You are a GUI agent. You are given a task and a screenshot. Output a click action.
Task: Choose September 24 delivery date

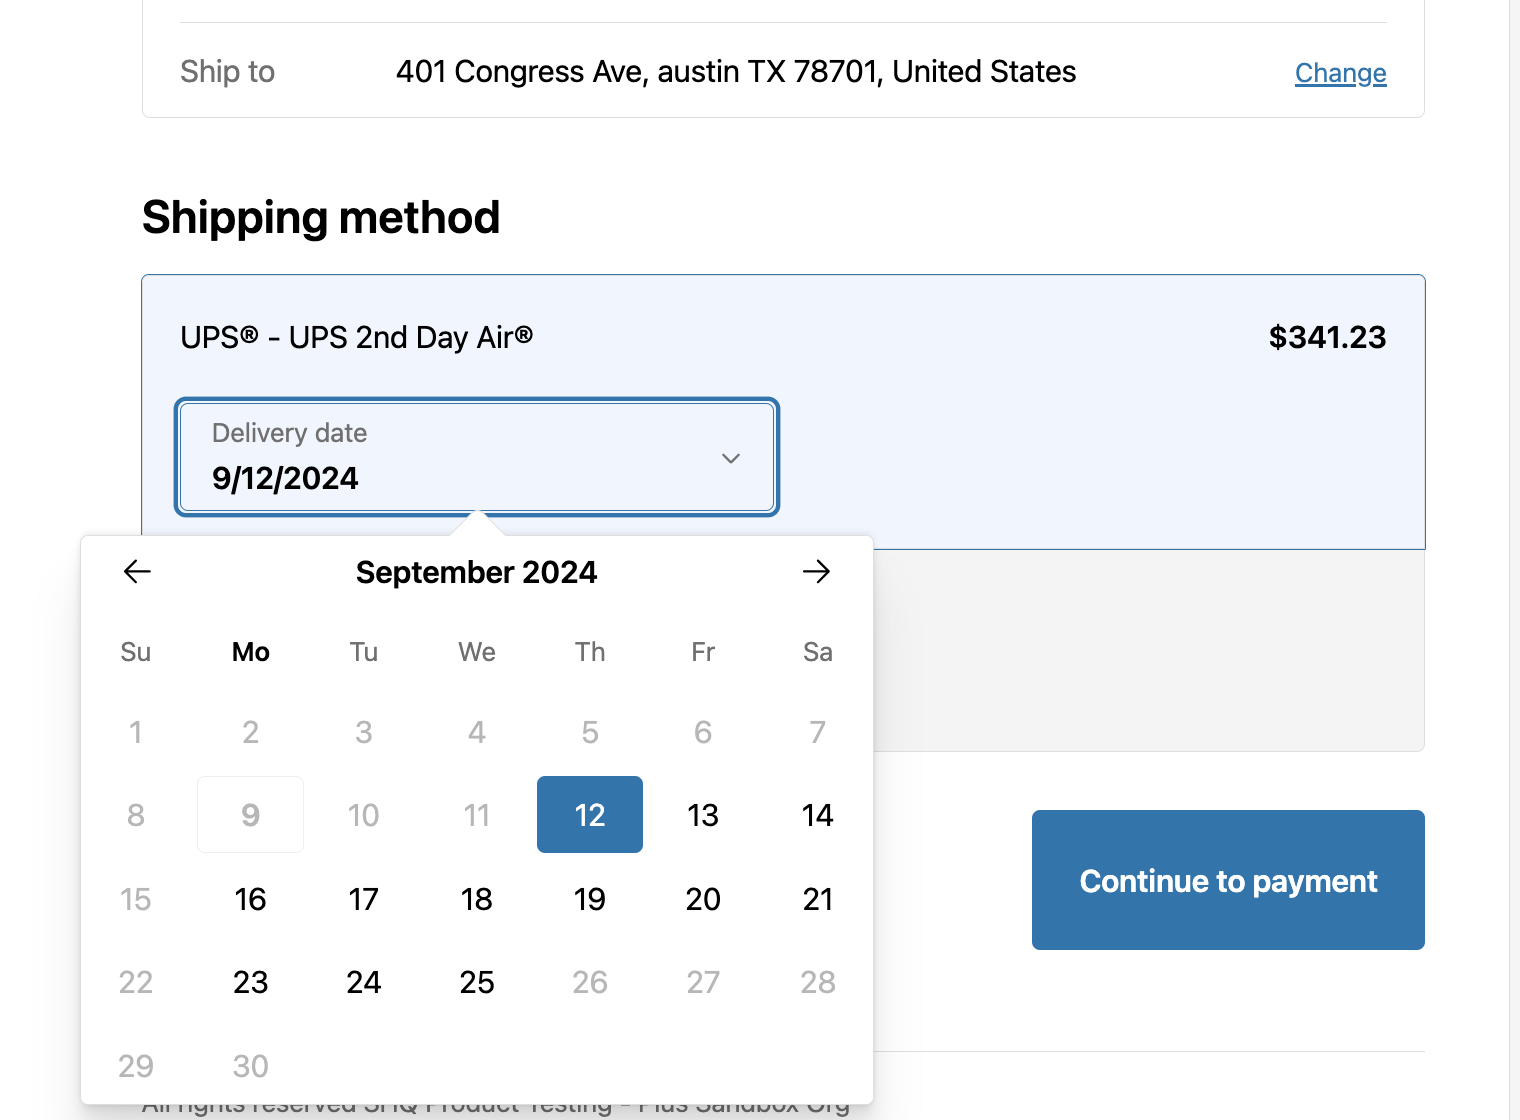click(364, 982)
